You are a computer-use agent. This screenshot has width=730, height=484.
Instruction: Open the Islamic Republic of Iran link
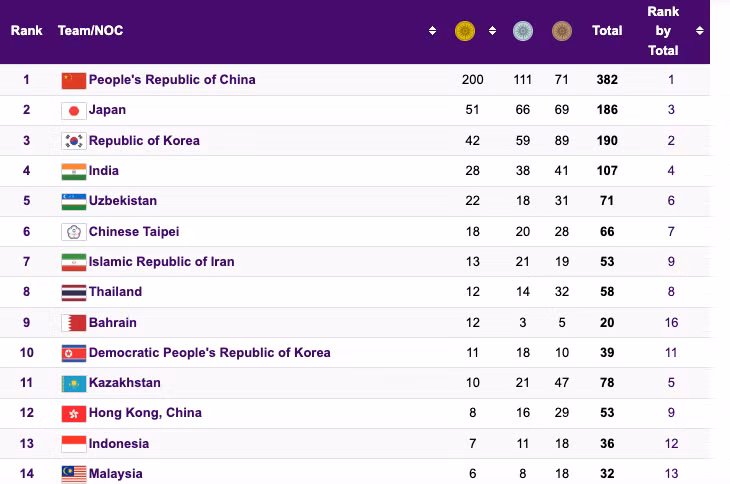coord(161,262)
